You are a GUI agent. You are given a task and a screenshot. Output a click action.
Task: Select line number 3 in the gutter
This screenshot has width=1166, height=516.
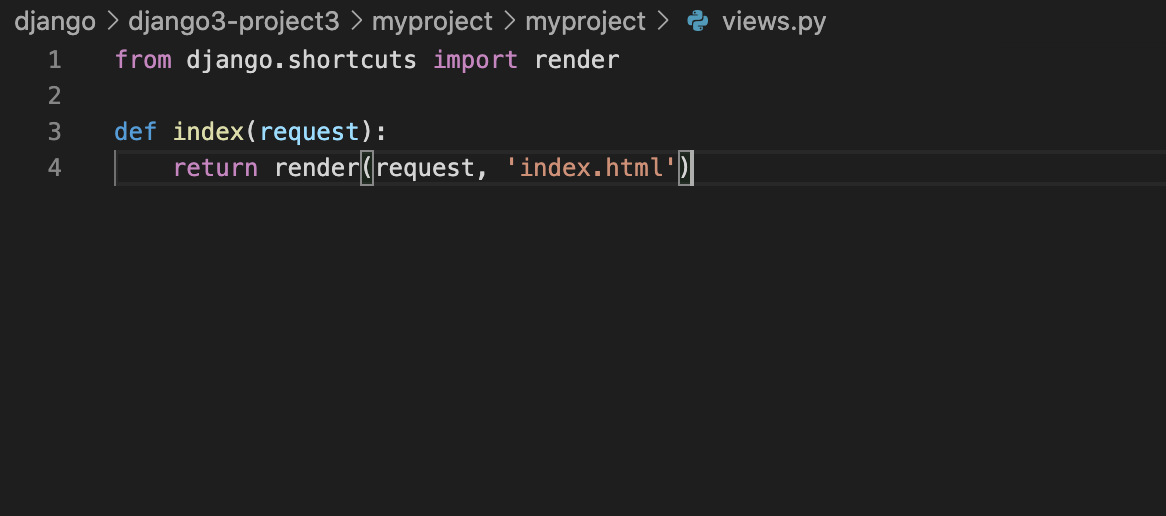pos(54,132)
